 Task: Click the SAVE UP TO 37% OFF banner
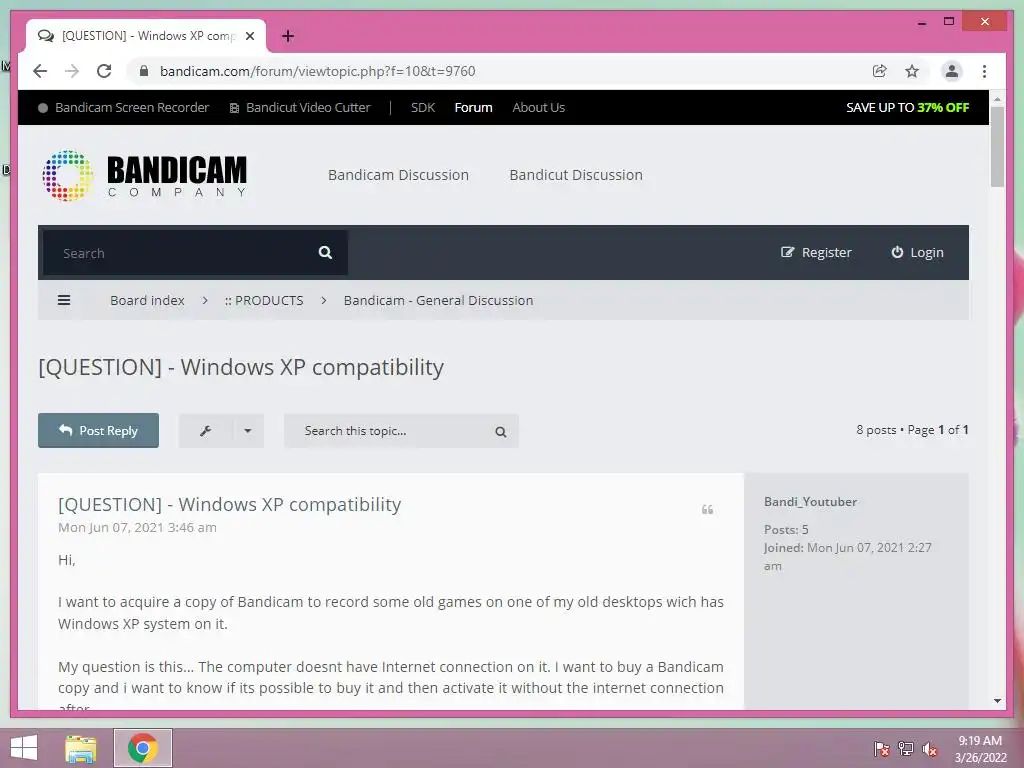[x=908, y=108]
